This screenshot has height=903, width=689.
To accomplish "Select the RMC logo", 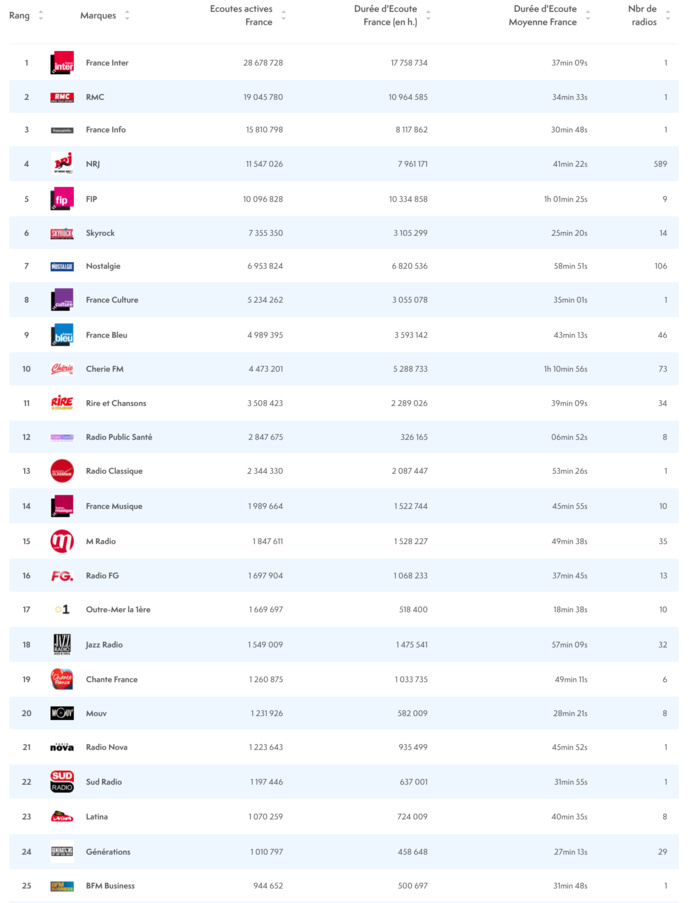I will coord(61,96).
